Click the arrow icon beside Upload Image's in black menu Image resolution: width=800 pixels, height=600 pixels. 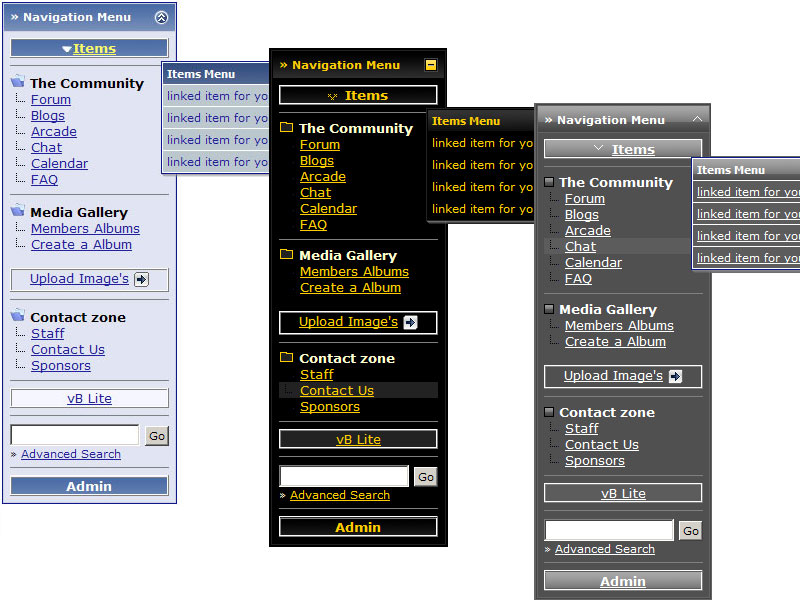tap(410, 322)
